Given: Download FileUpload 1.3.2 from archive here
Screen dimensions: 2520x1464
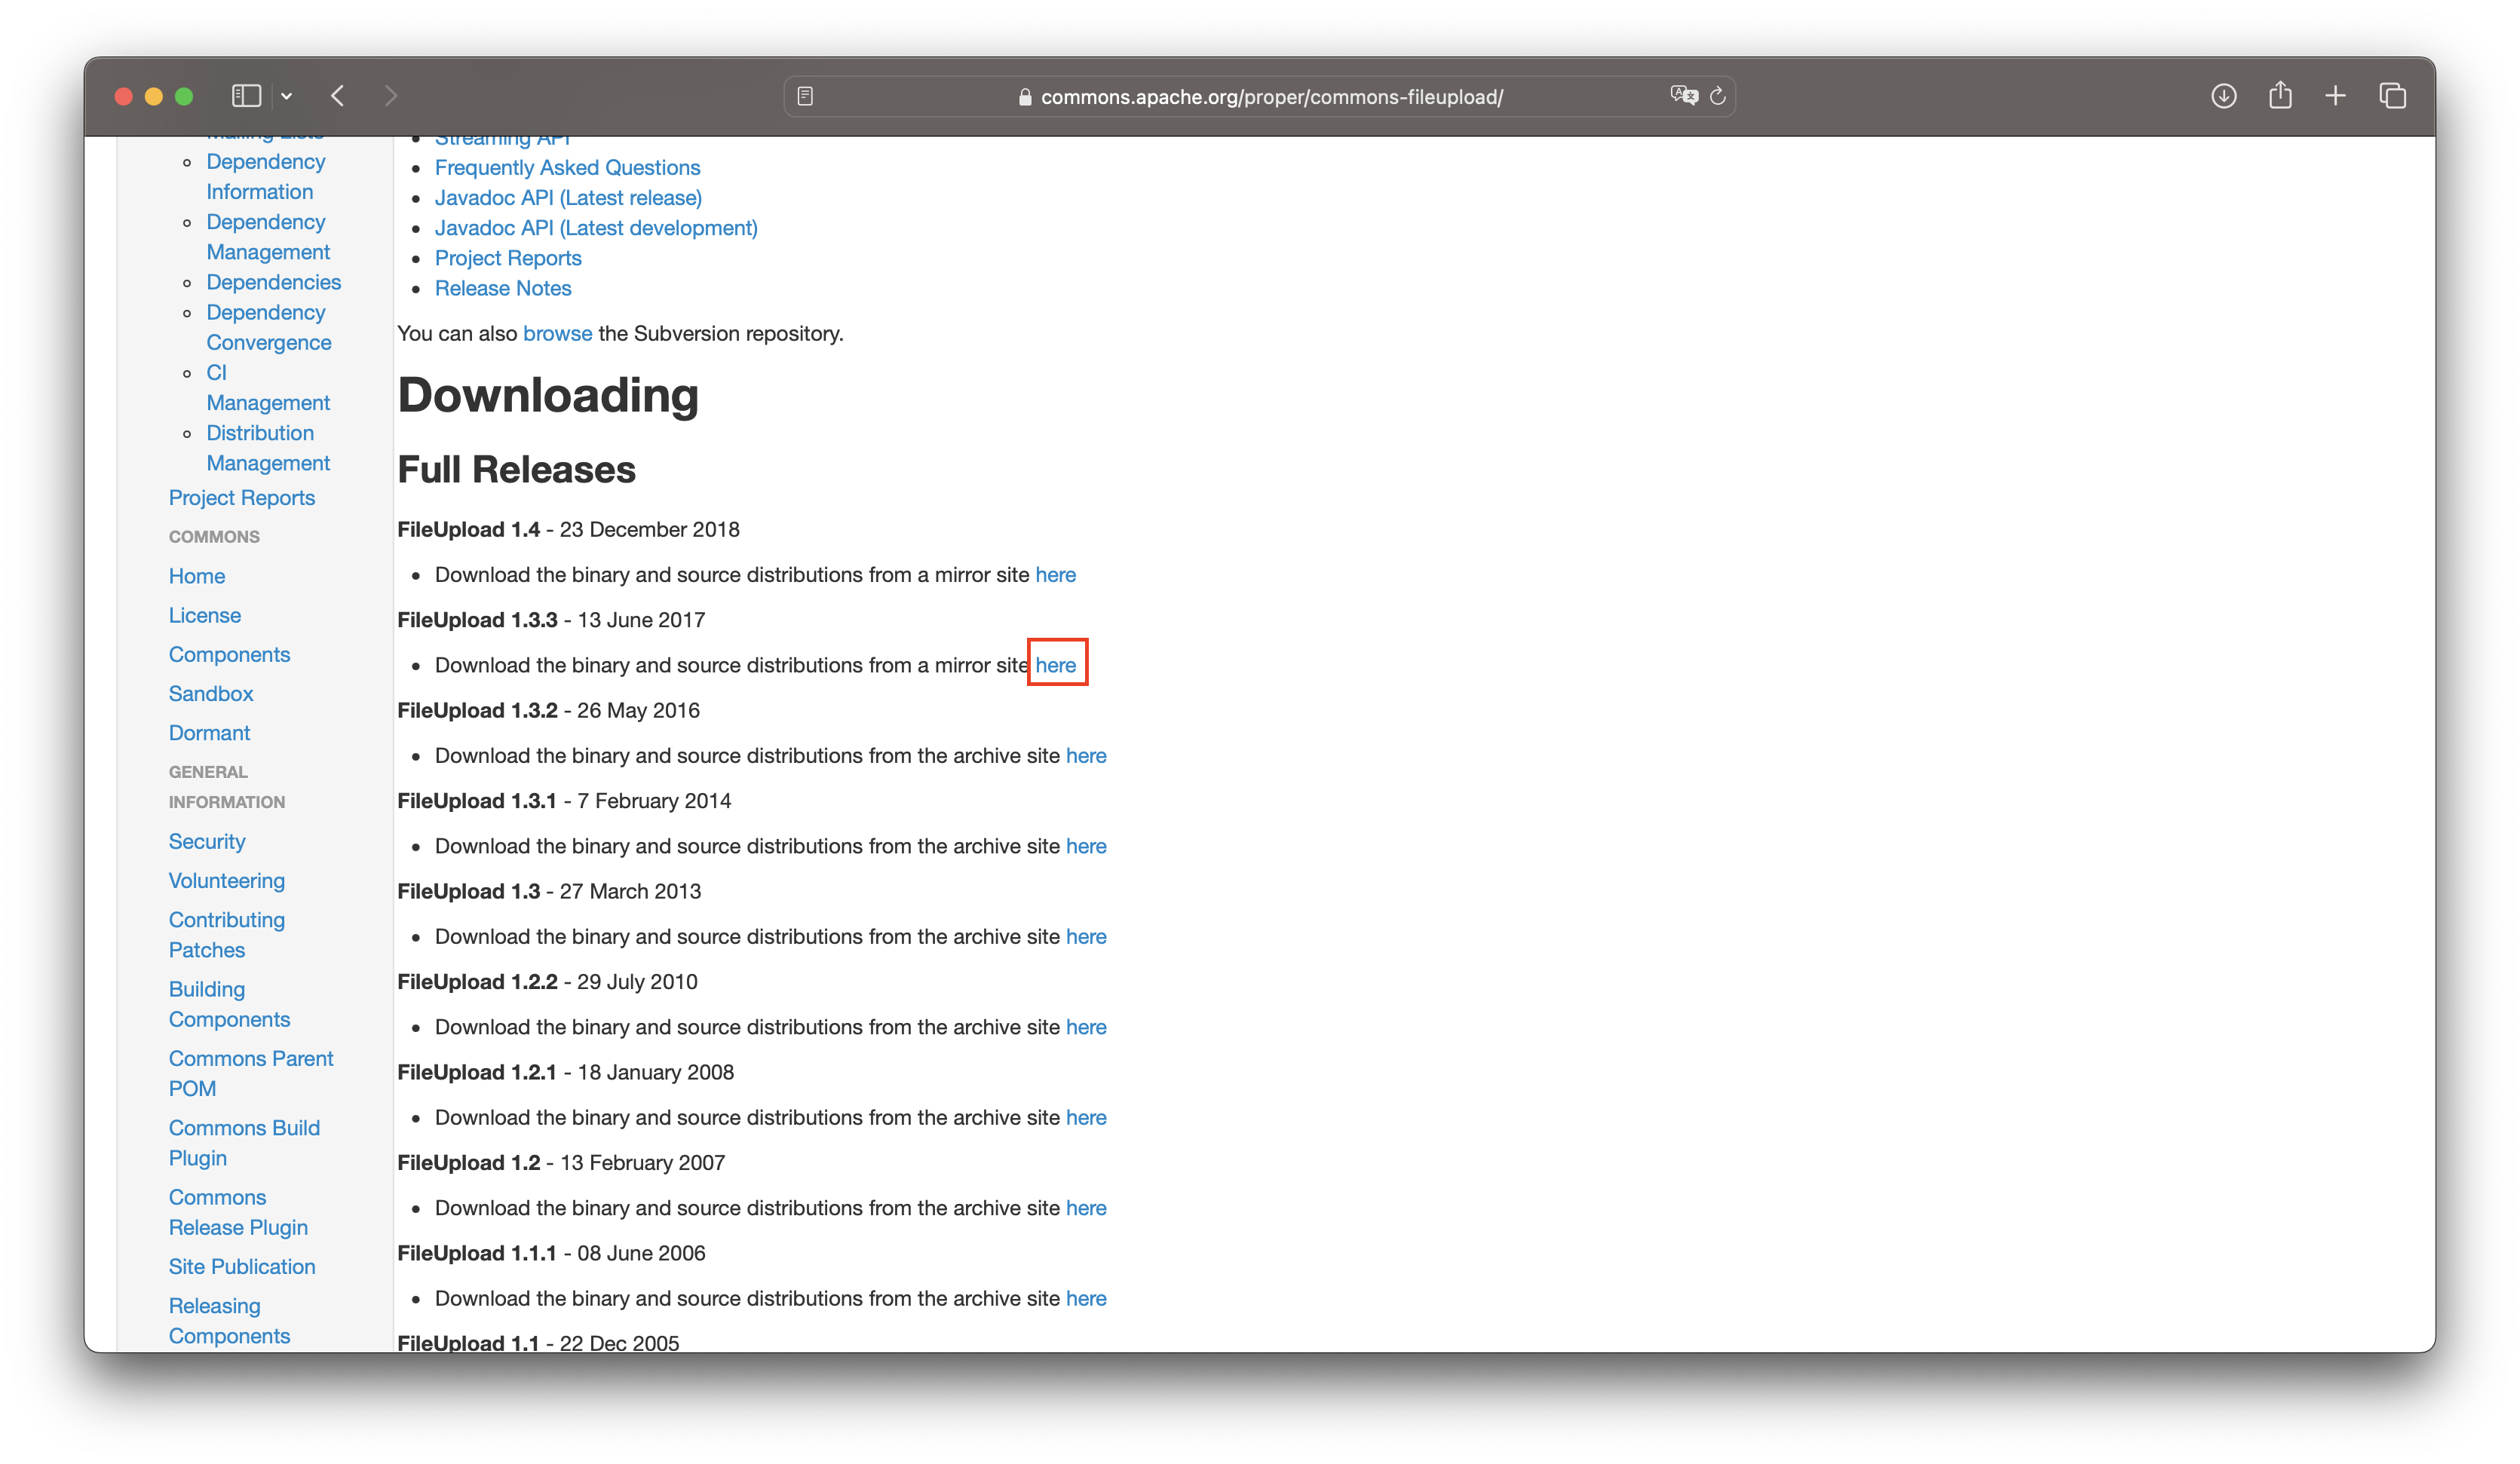Looking at the screenshot, I should click(x=1086, y=756).
